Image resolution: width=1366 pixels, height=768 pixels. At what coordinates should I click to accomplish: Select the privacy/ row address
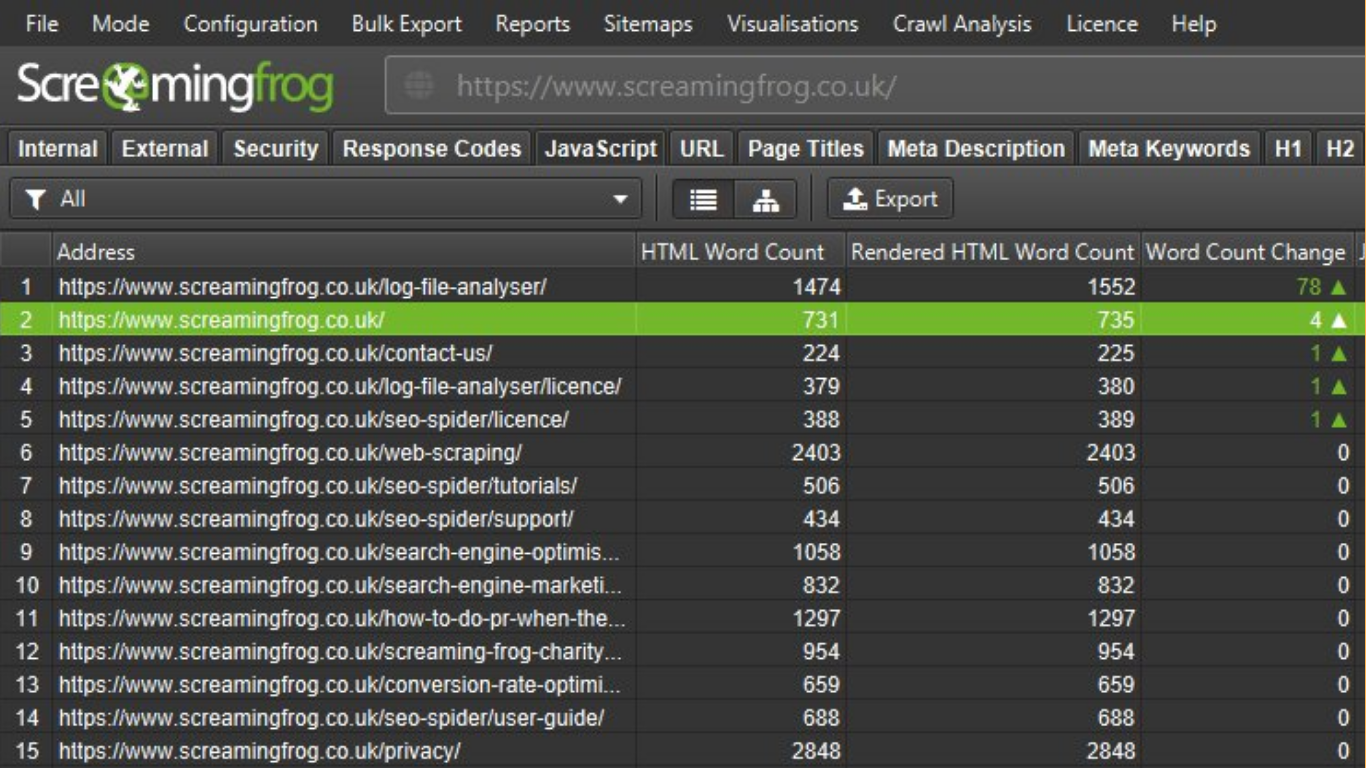[x=259, y=750]
